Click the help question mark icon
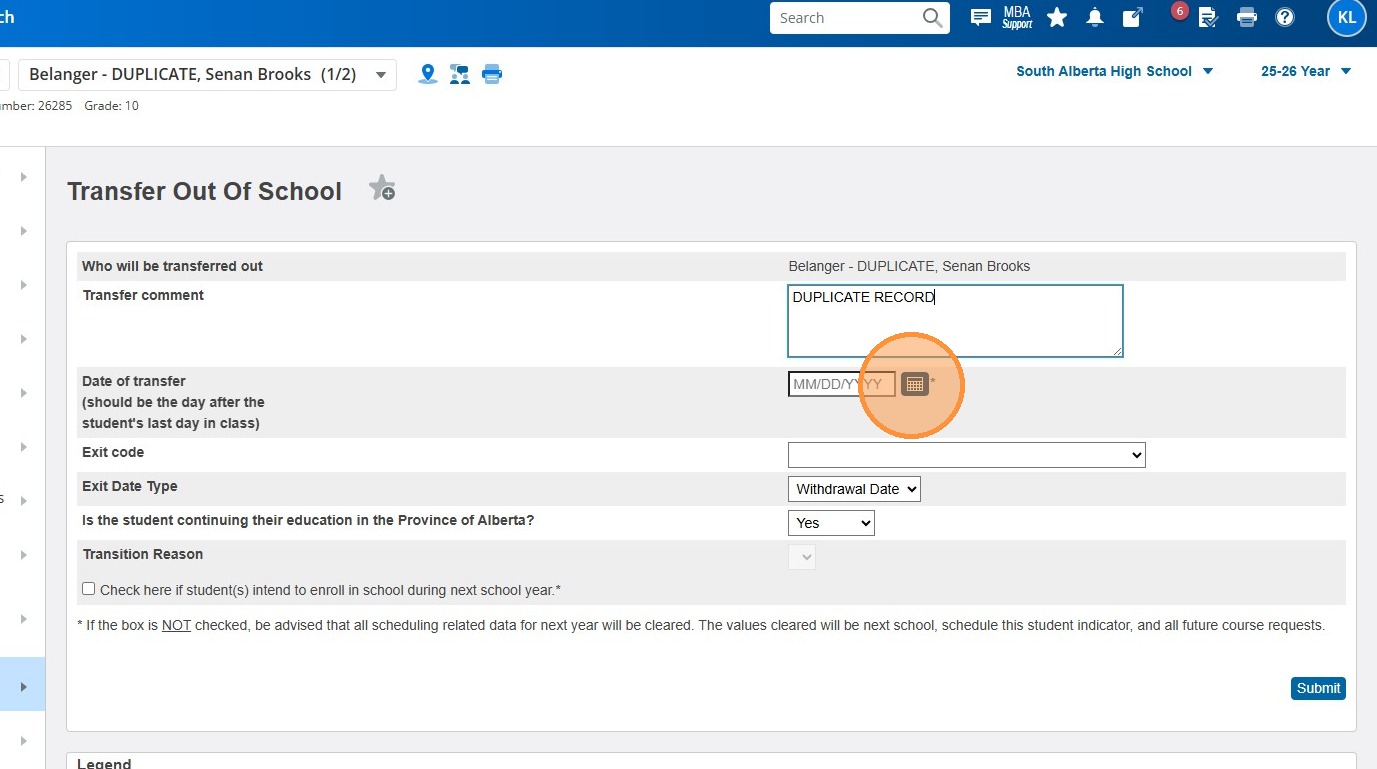The height and width of the screenshot is (769, 1377). point(1285,17)
